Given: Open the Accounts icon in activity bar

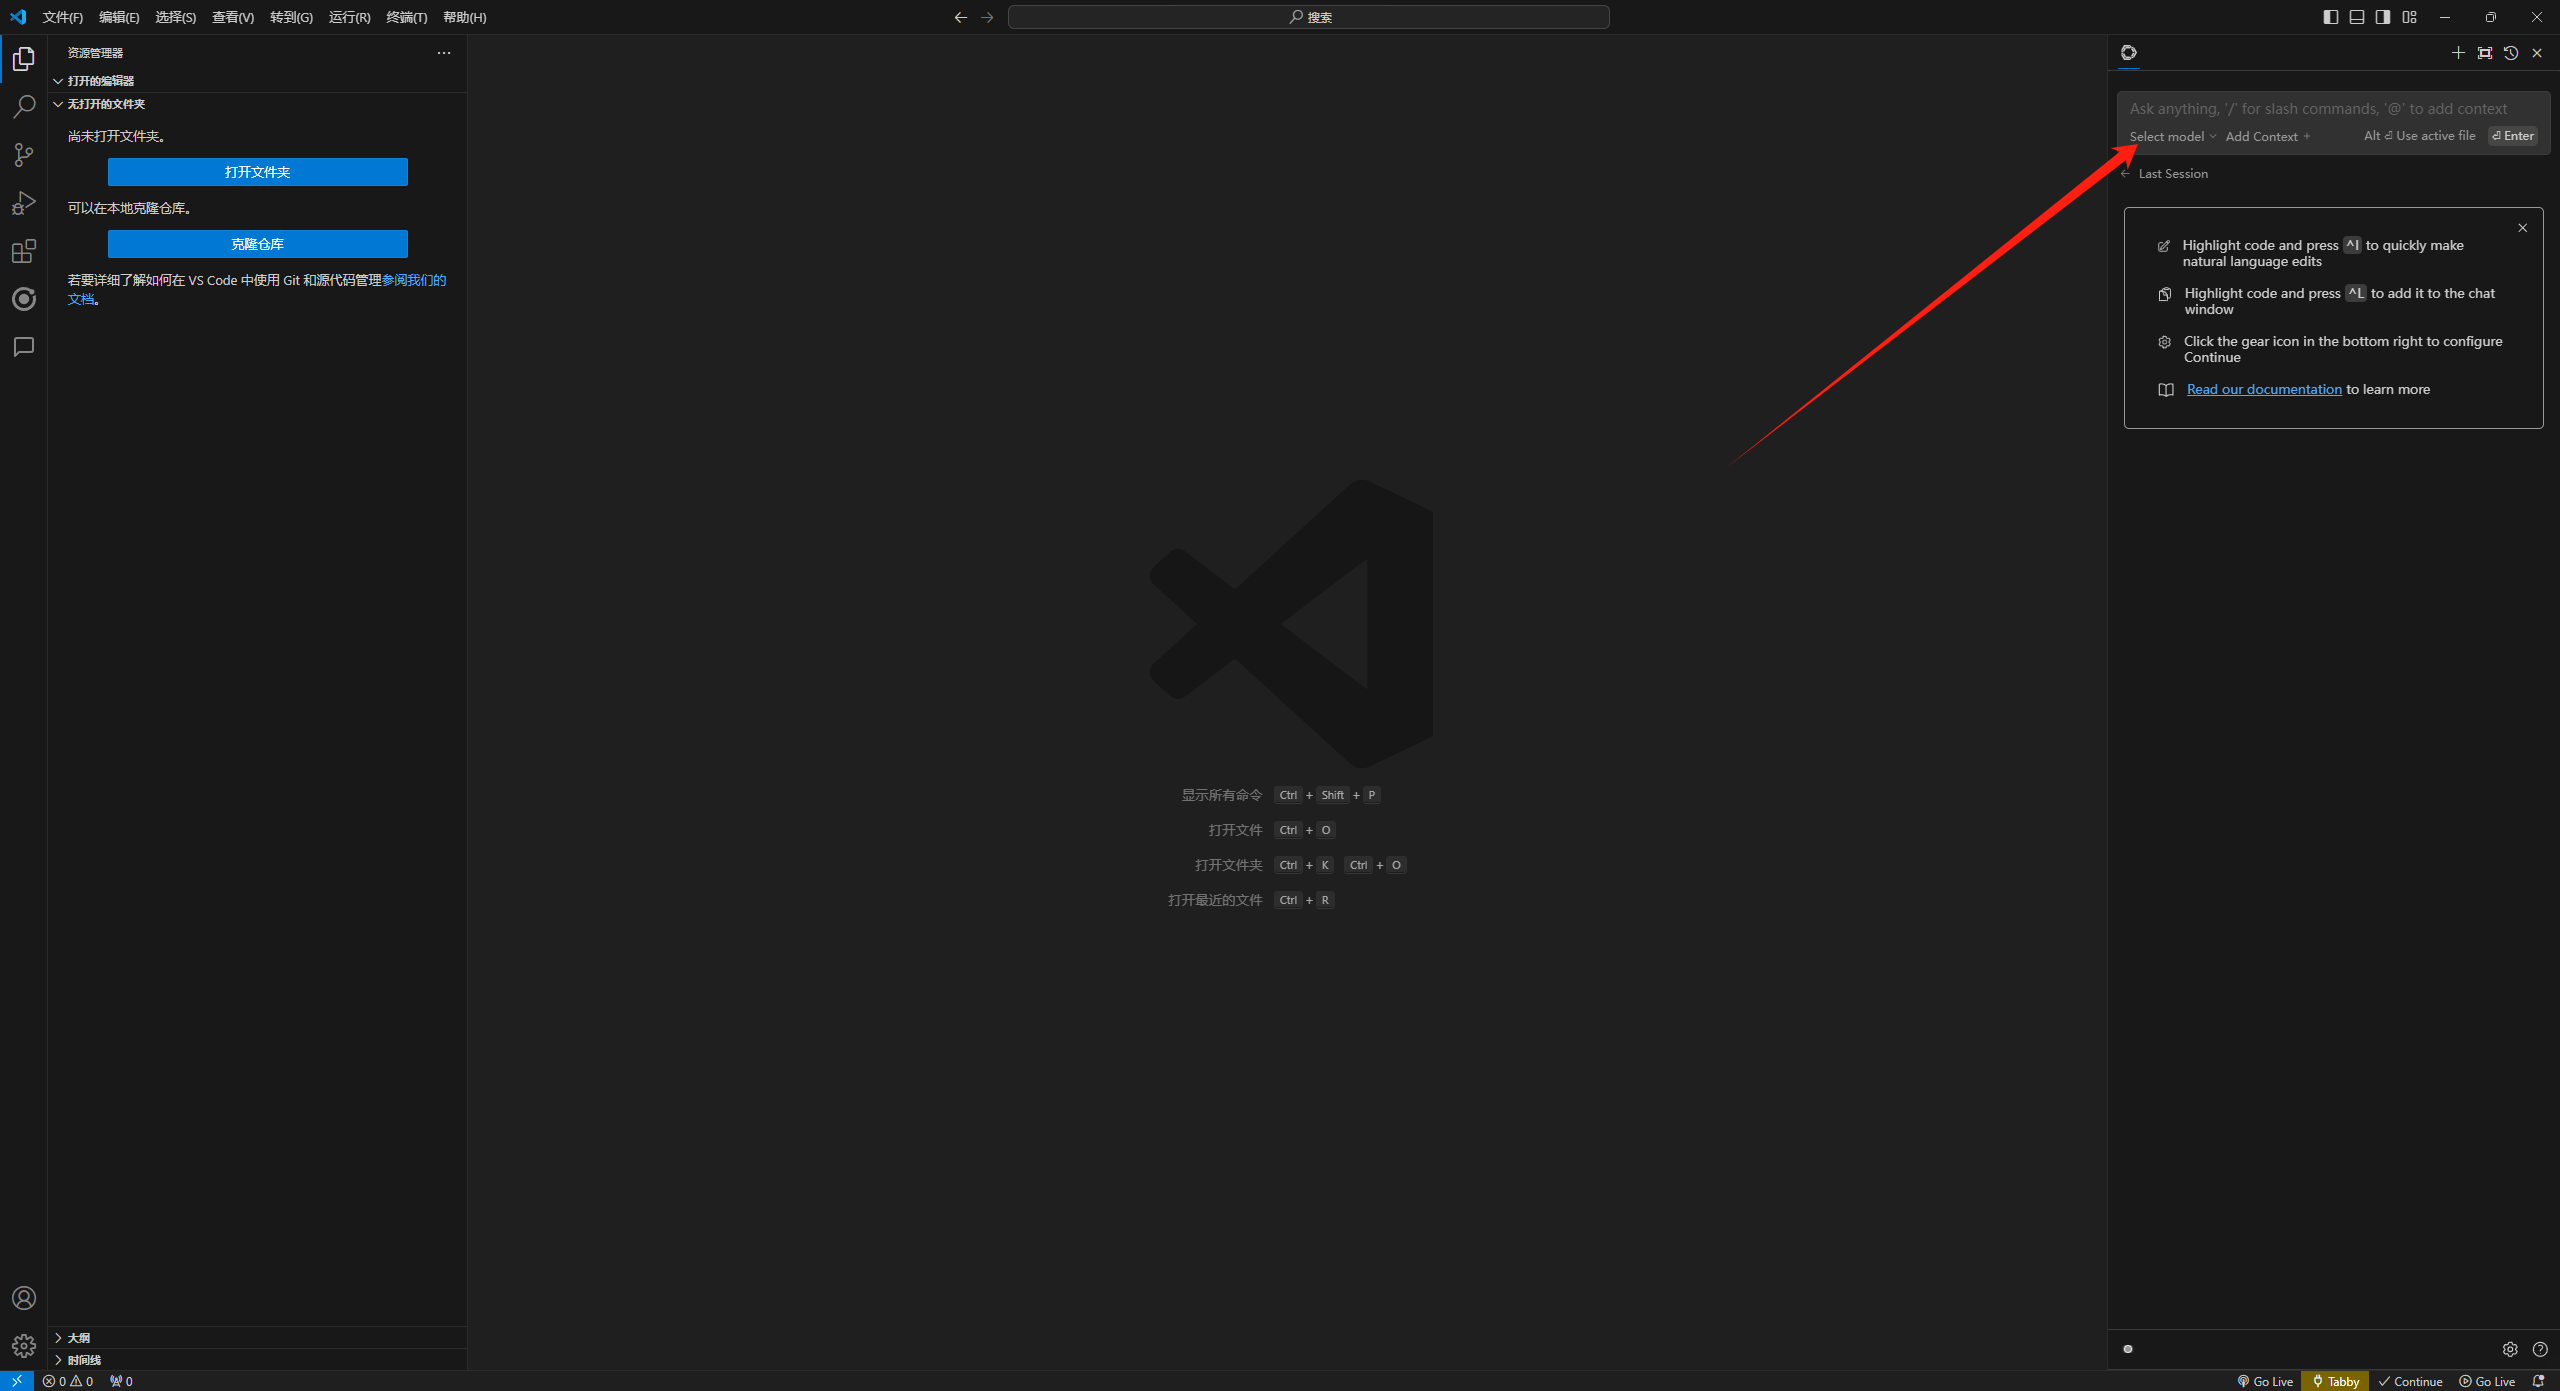Looking at the screenshot, I should (x=24, y=1298).
